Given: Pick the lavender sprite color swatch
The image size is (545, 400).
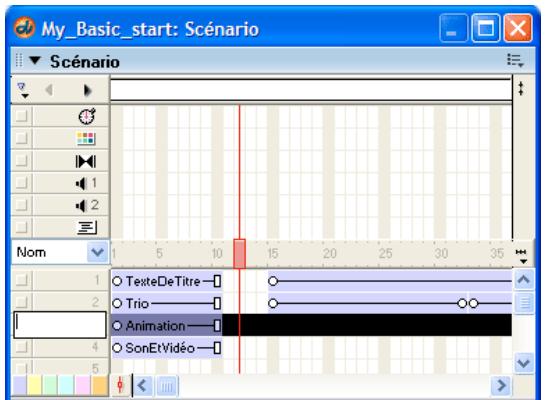Looking at the screenshot, I should click(x=19, y=385).
